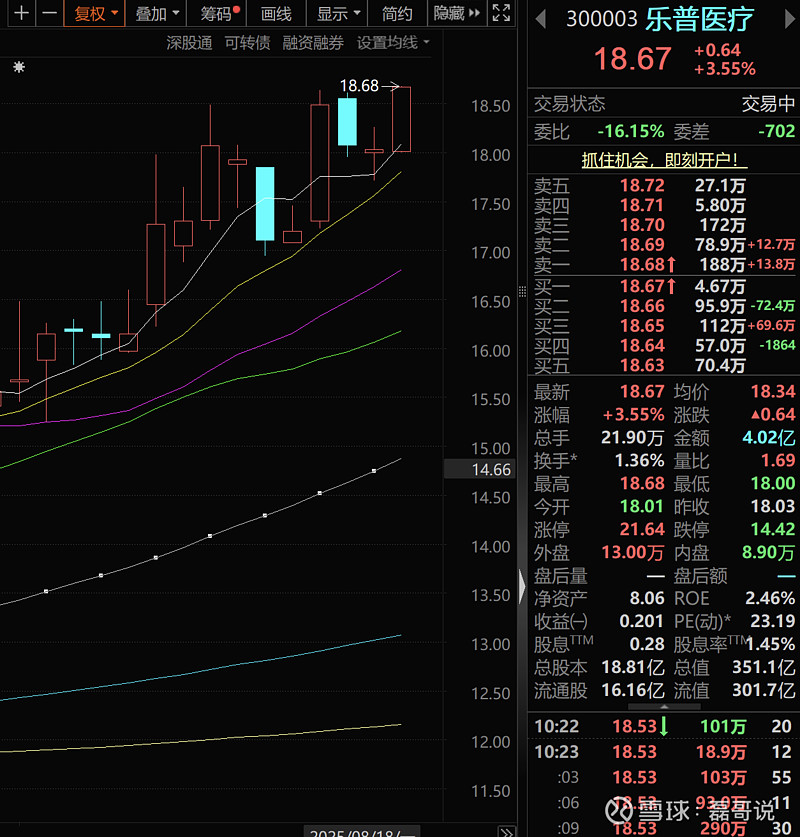Screen dimensions: 800x837
Task: Click 卖四 price 18.71
Action: pyautogui.click(x=642, y=205)
